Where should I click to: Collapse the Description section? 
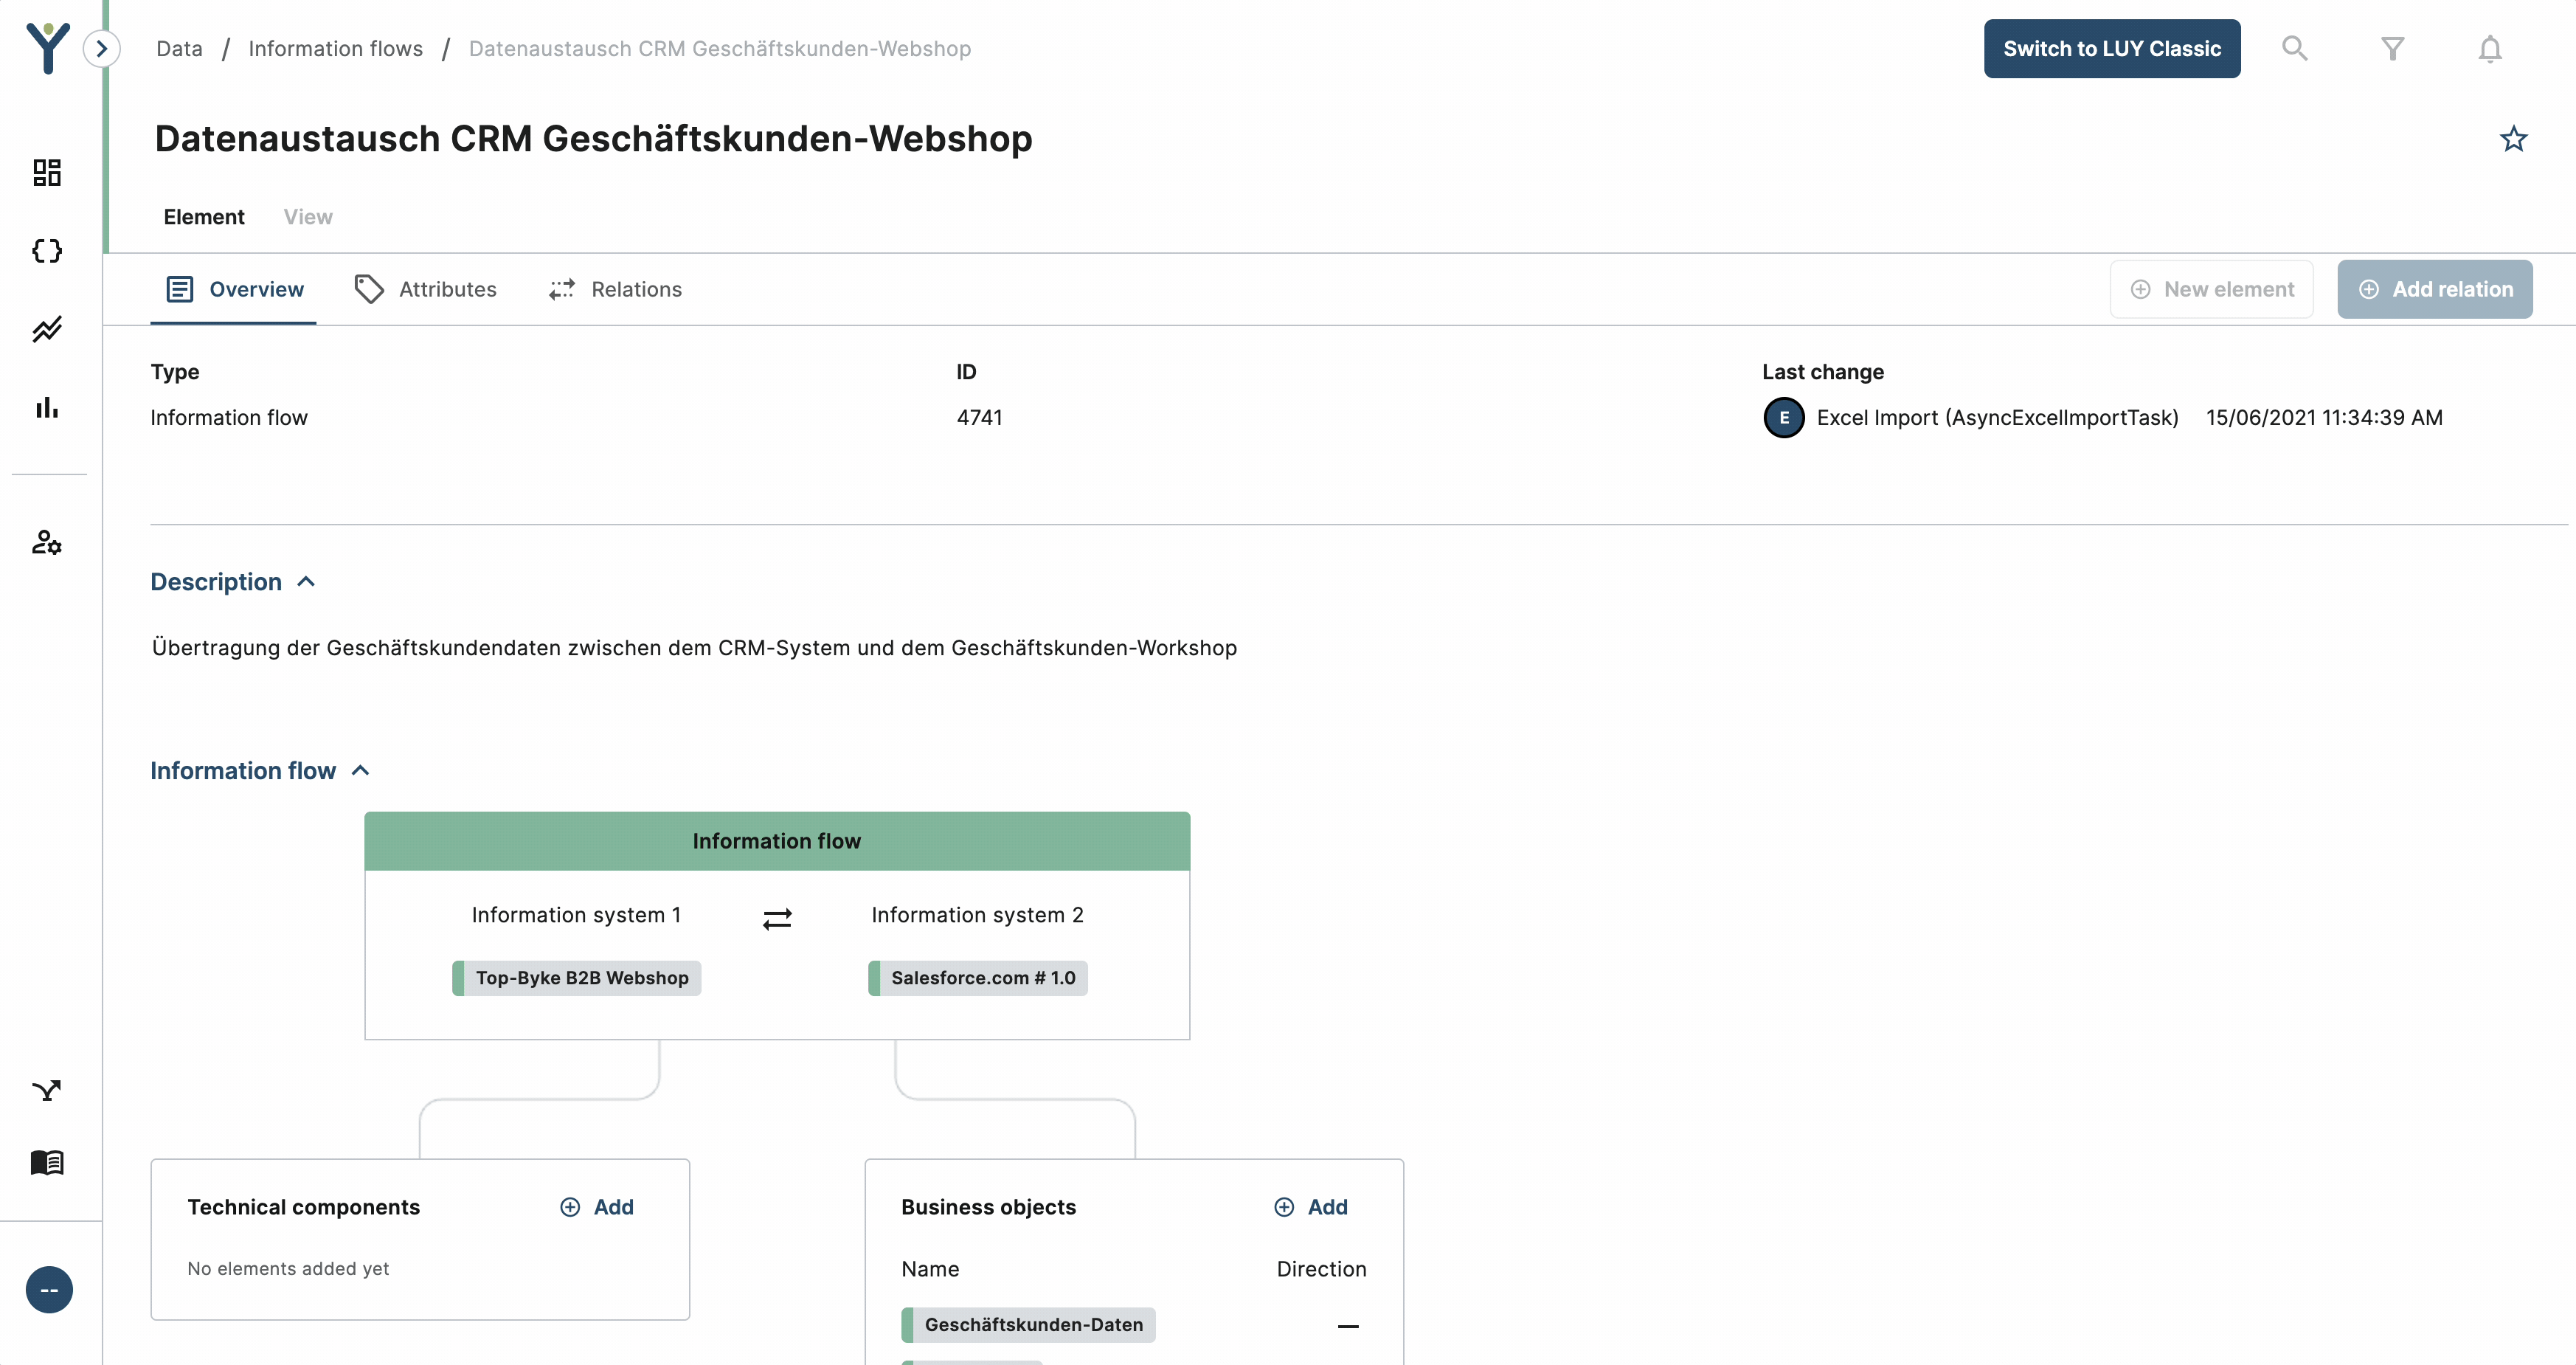(x=306, y=582)
